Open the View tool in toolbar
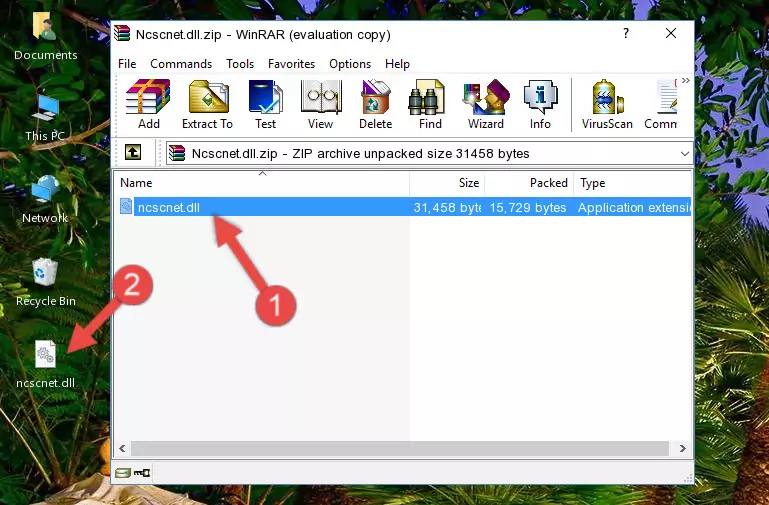 (321, 104)
